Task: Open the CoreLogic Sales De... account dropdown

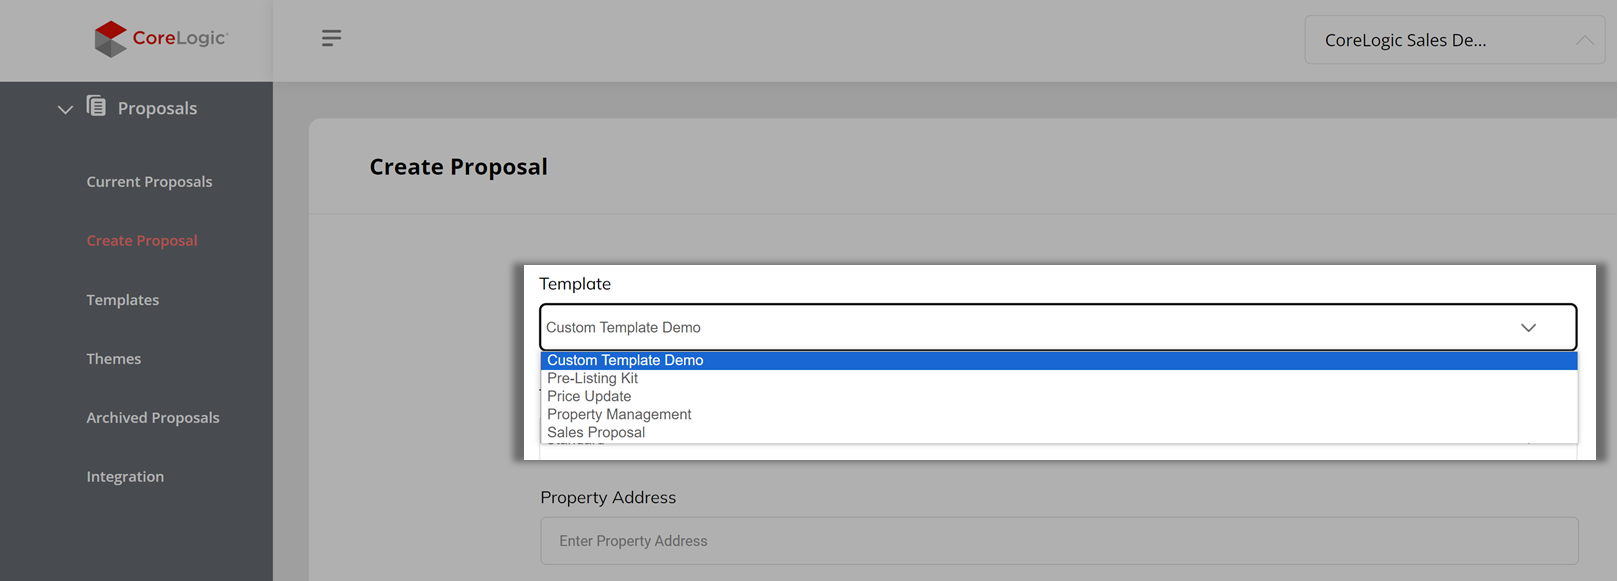Action: [1454, 40]
